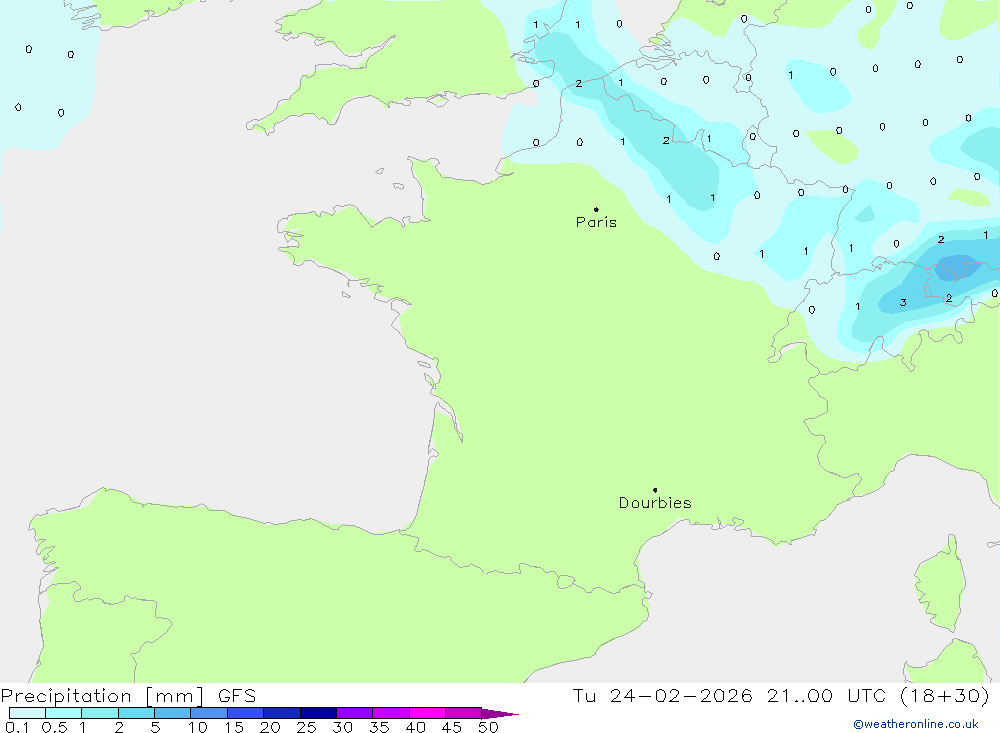
Task: Pick the legend swatch between 10 and 15
Action: tap(209, 713)
